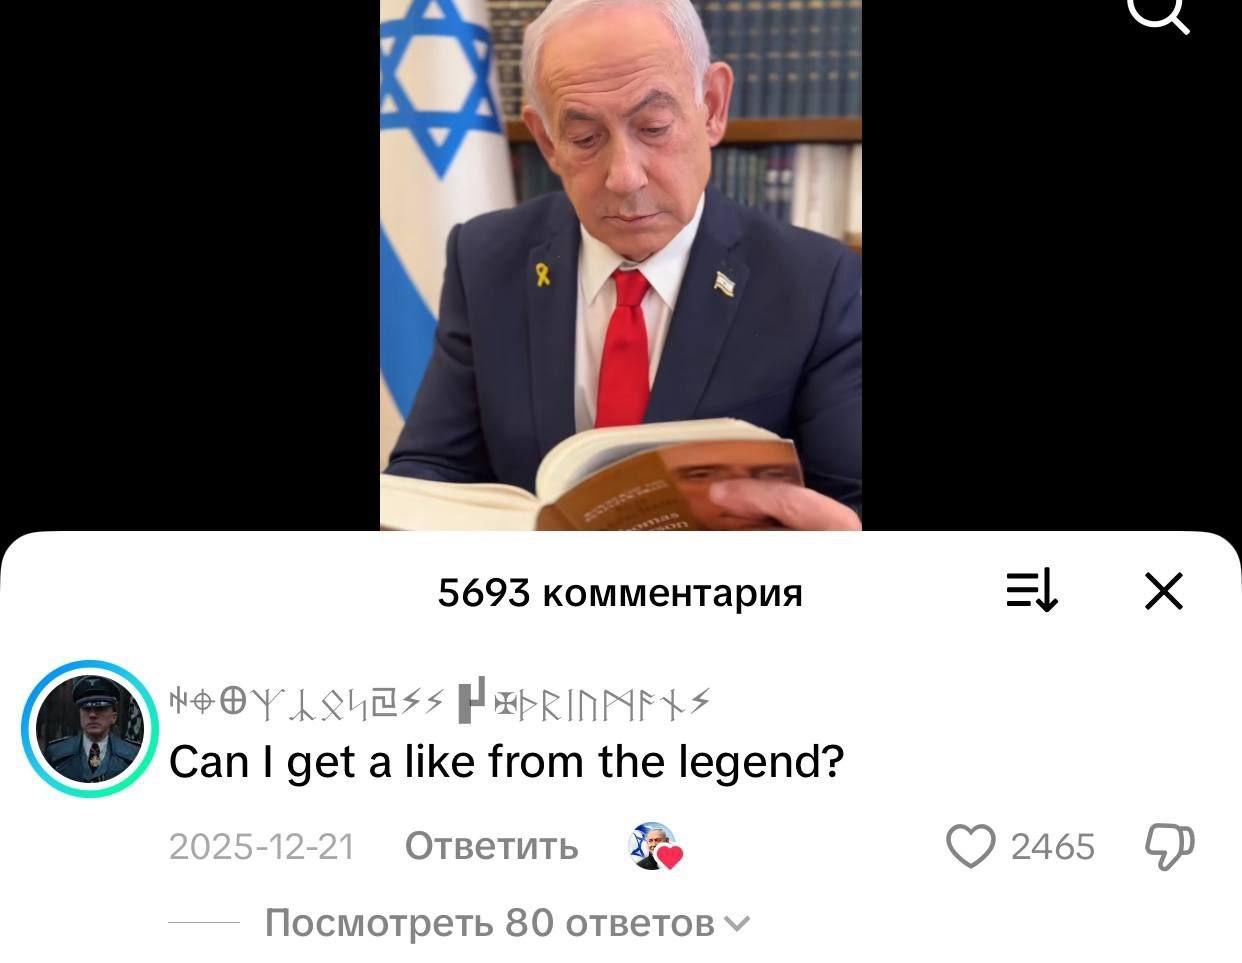Open the runic-named commenter's username

[x=438, y=704]
